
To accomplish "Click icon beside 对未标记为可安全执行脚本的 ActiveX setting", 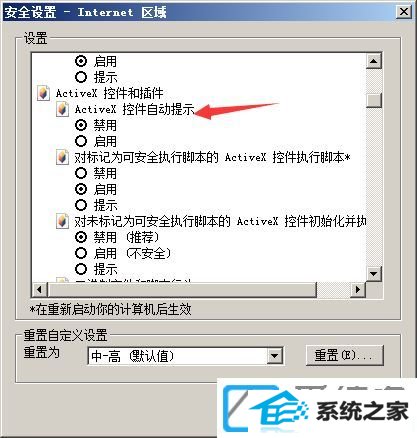I will pyautogui.click(x=62, y=221).
